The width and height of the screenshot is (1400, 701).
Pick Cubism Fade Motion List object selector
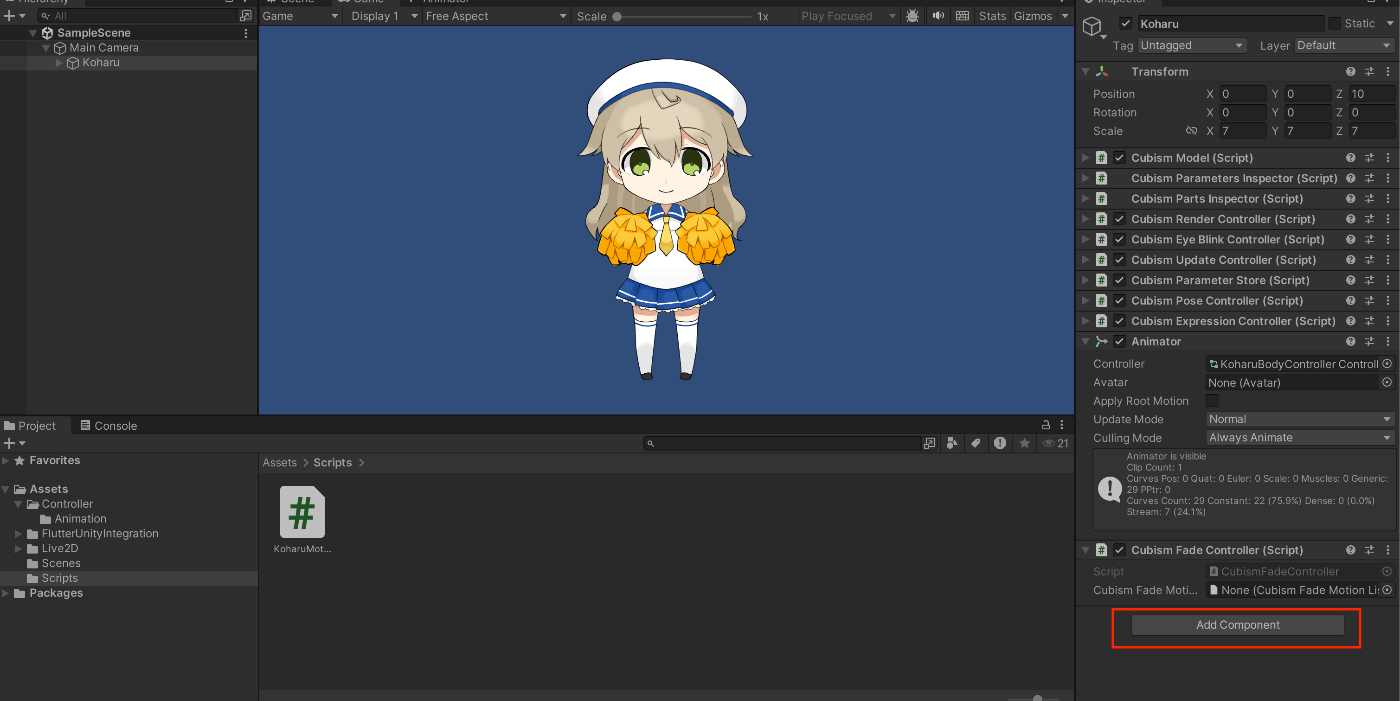point(1387,590)
